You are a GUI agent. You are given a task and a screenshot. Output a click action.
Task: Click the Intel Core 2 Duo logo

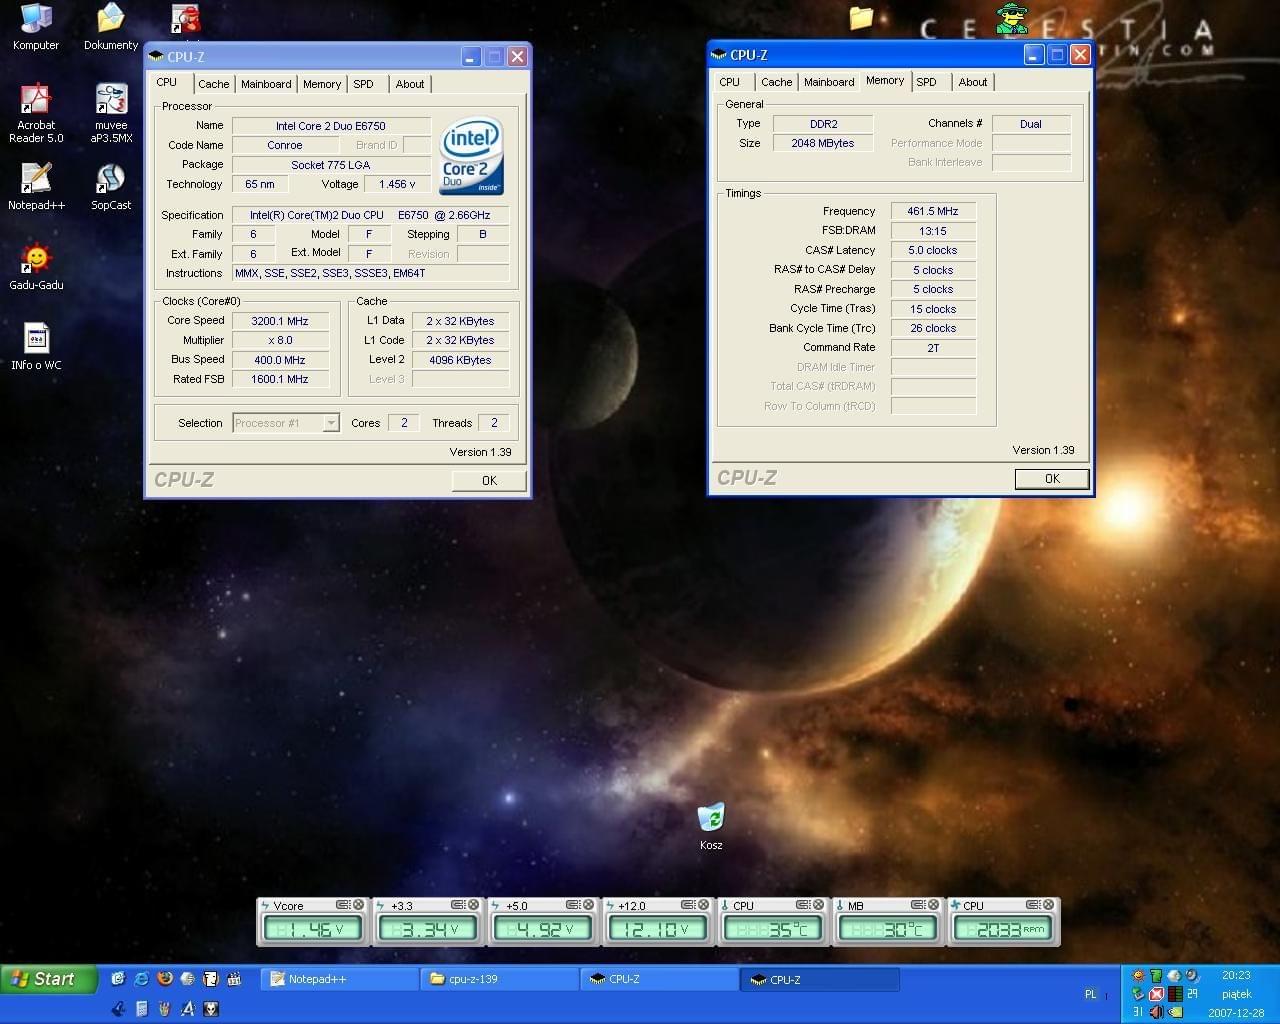pos(472,157)
